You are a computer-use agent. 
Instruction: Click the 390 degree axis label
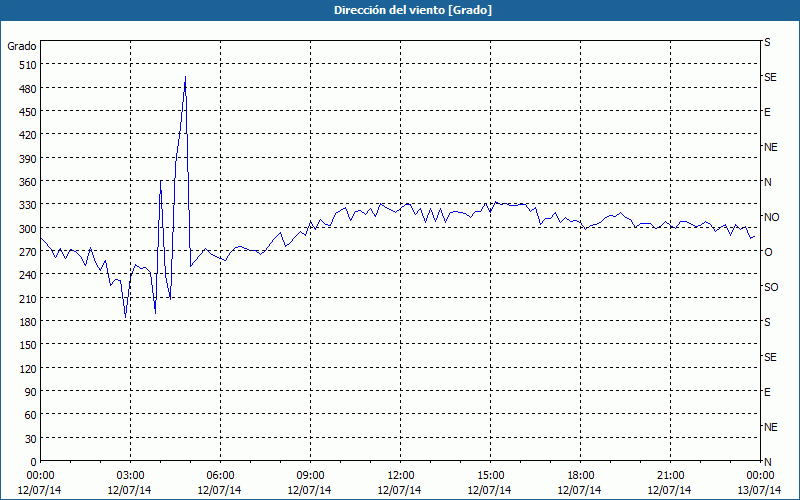[28, 159]
